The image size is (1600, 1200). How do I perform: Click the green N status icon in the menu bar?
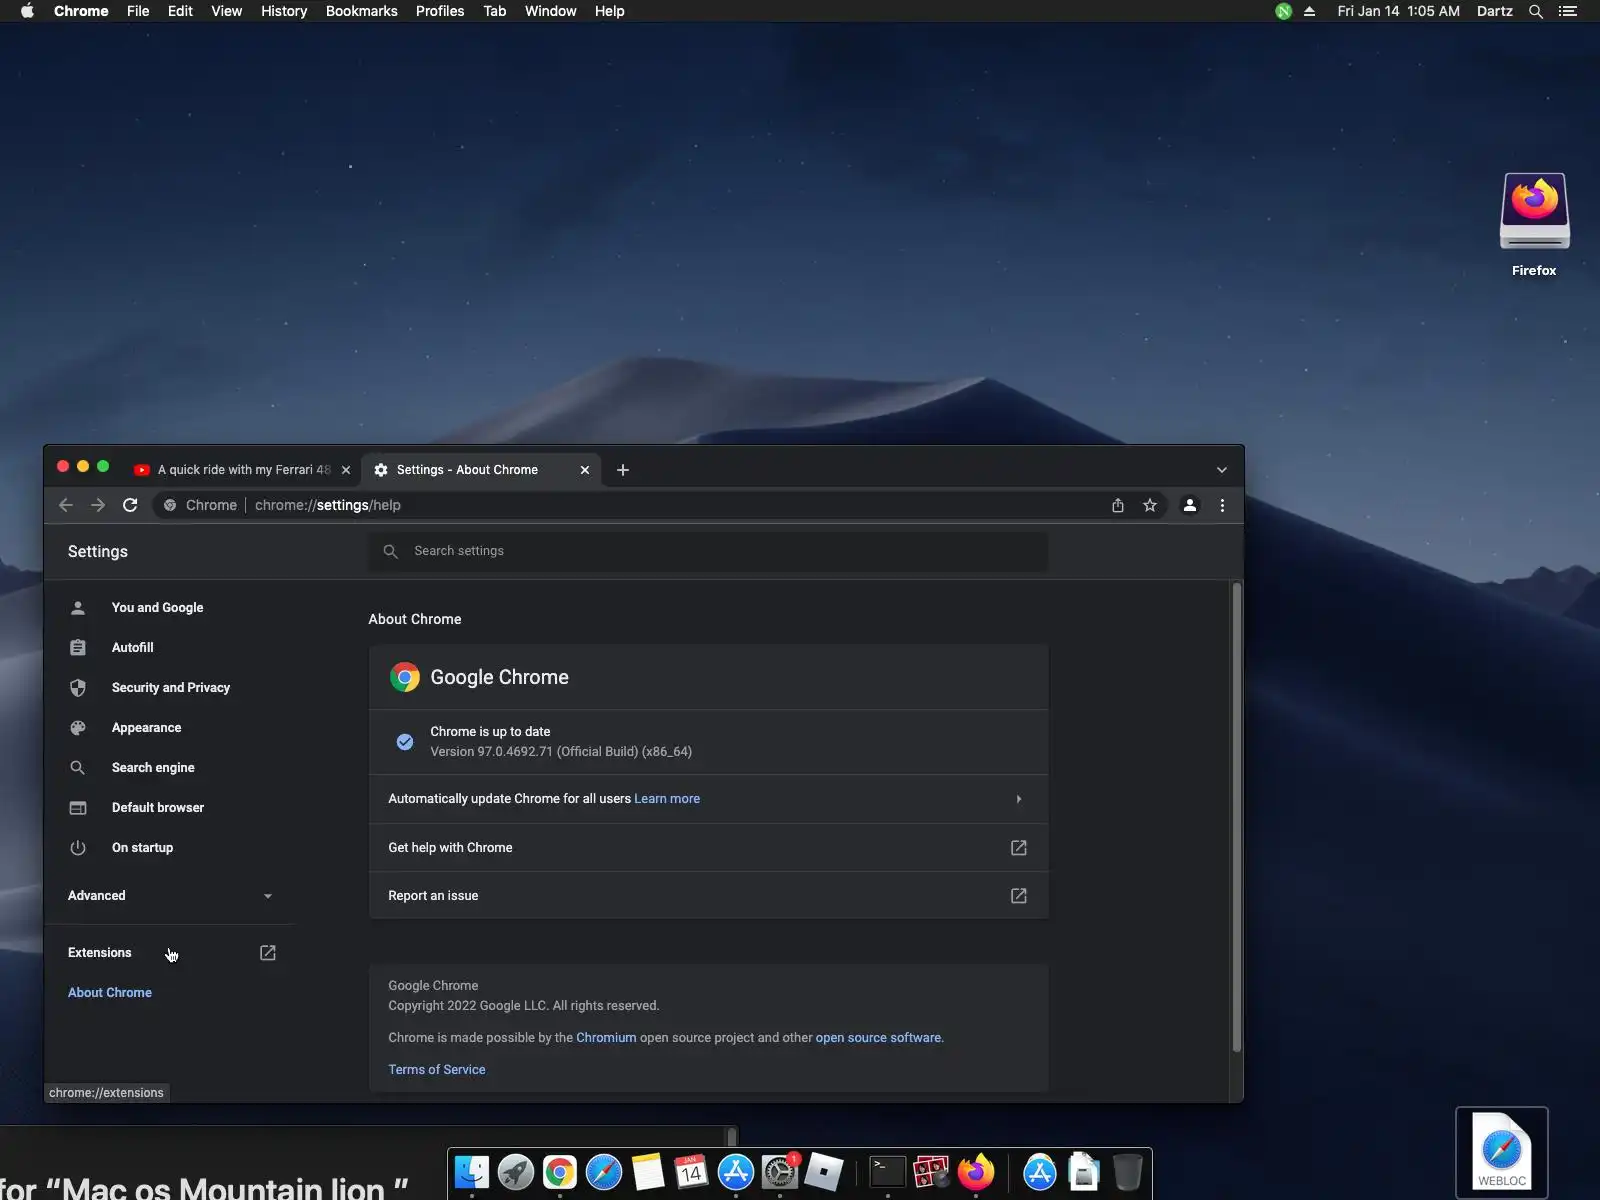(1283, 11)
